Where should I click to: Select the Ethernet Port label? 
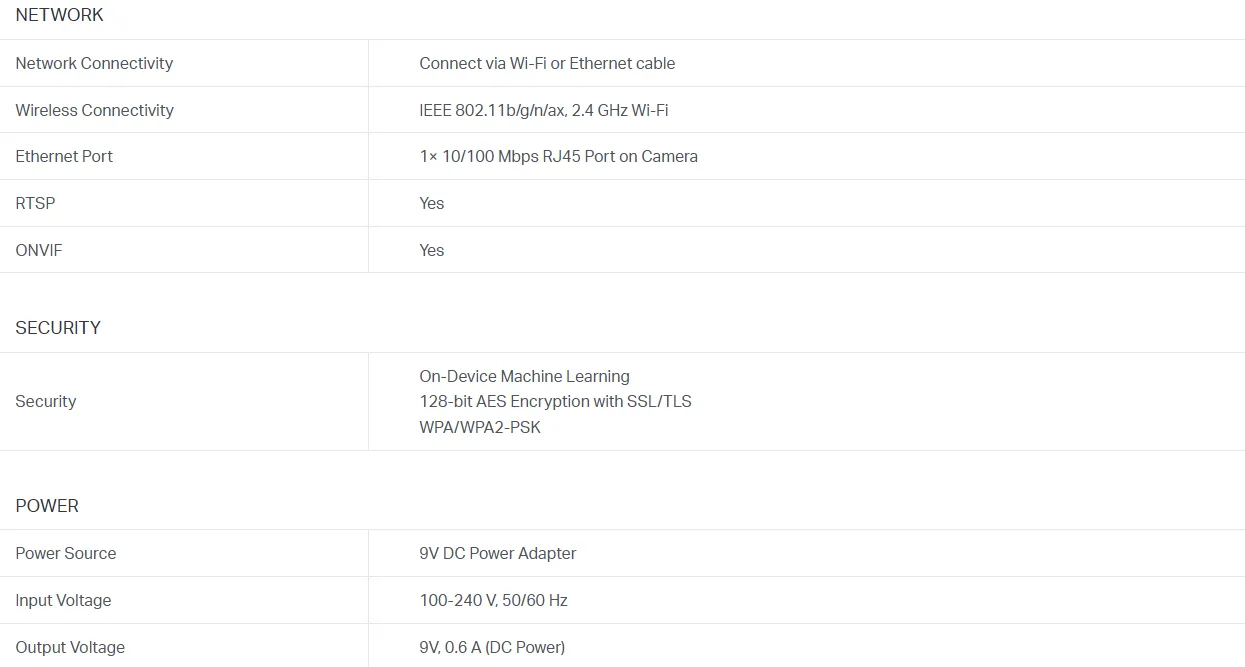click(64, 156)
